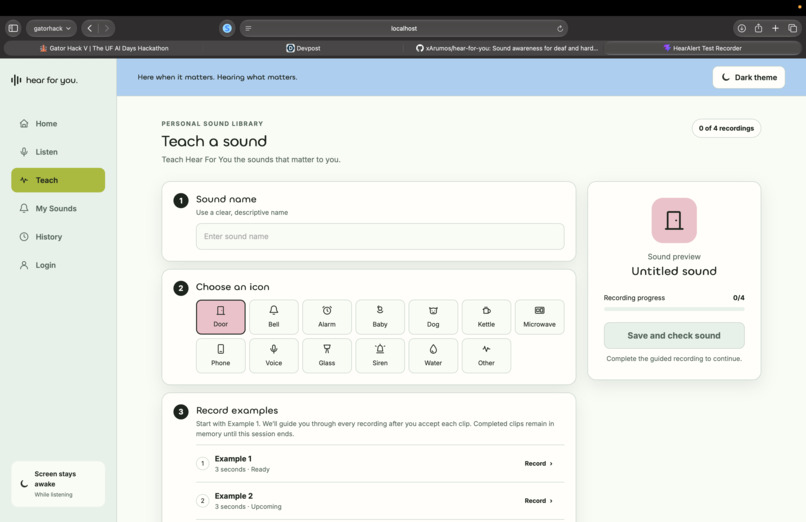Open the Home page in sidebar
Viewport: 806px width, 522px height.
coord(58,124)
